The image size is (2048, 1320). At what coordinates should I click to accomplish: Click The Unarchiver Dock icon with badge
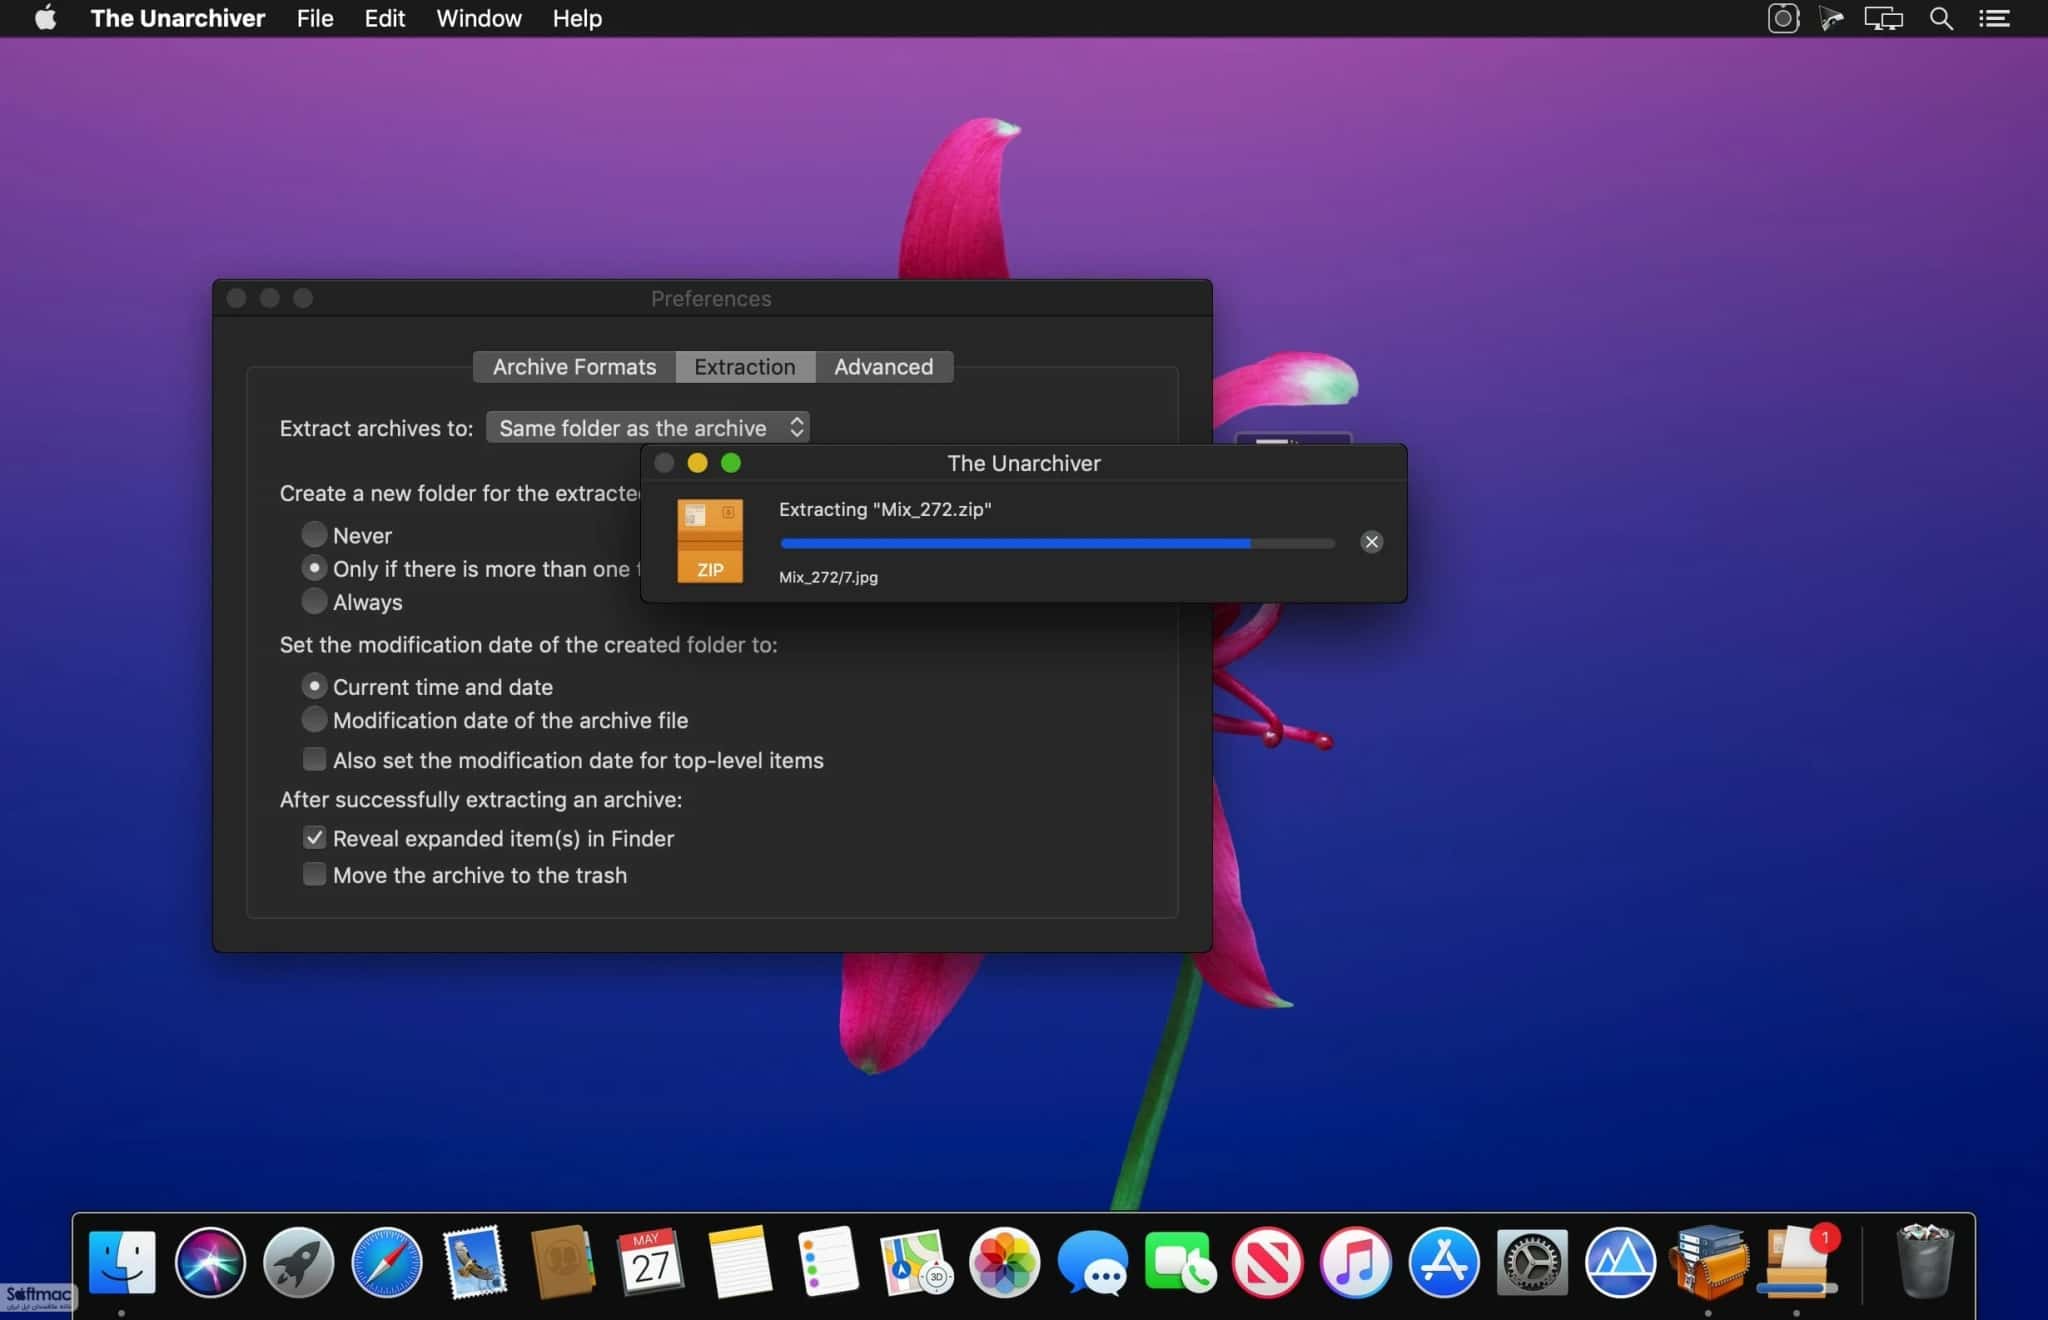point(1798,1262)
